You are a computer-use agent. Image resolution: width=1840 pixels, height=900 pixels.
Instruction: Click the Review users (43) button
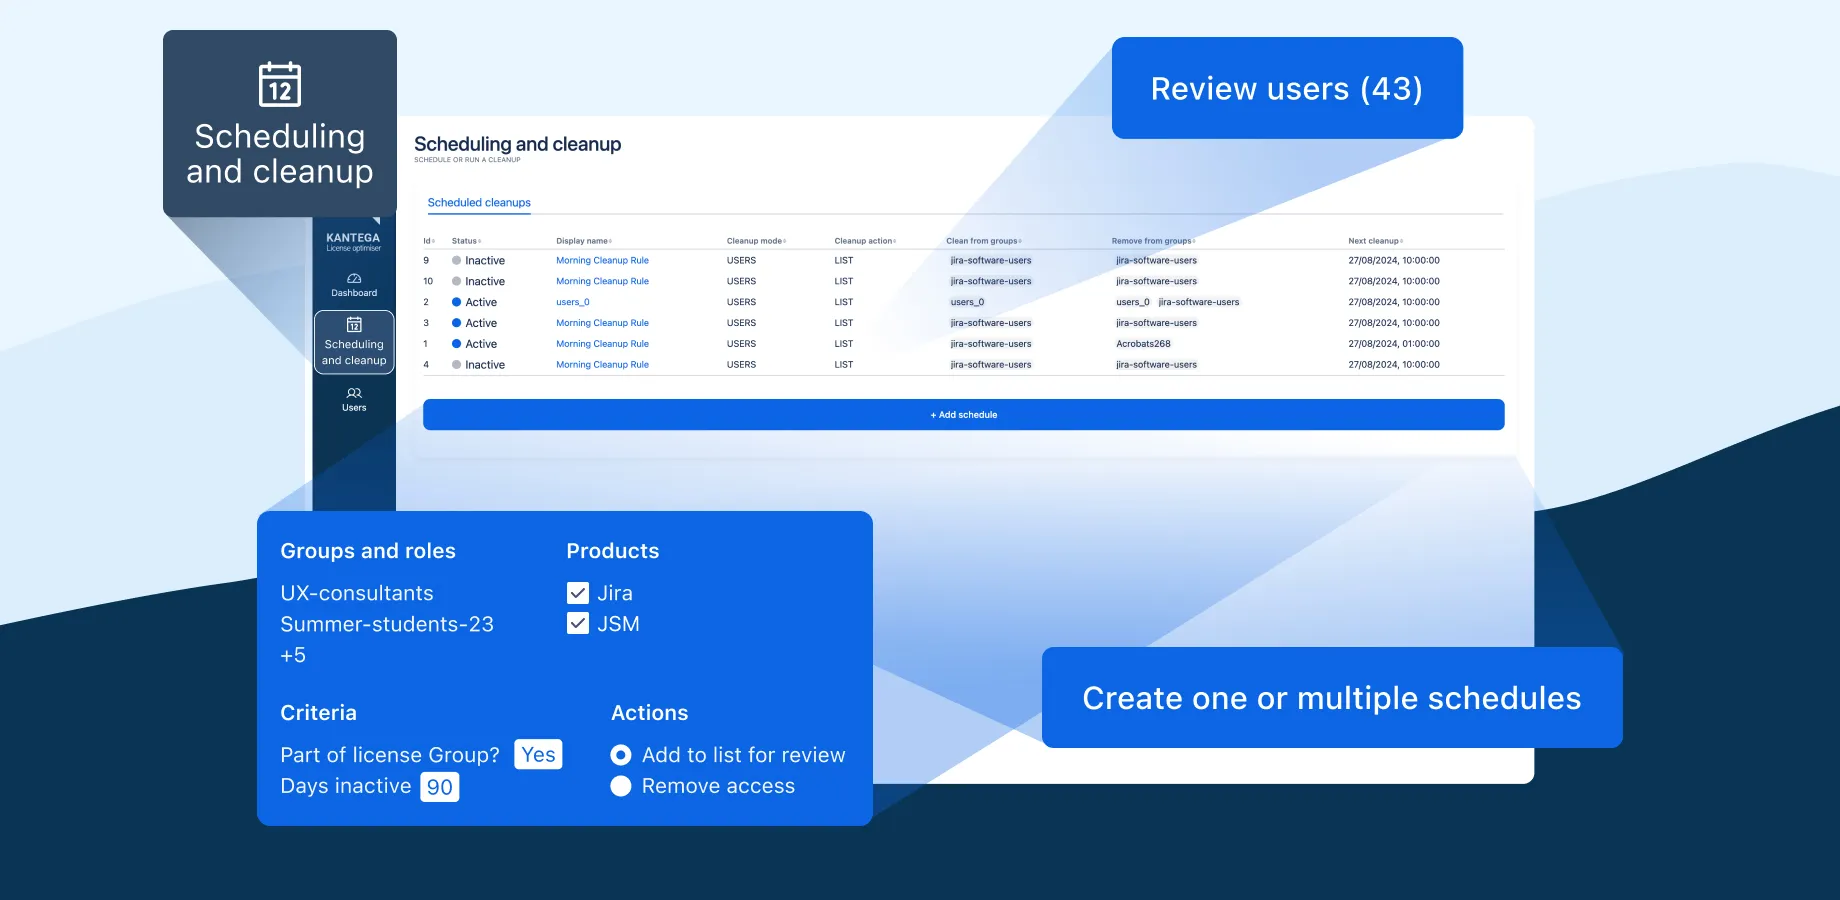point(1286,88)
